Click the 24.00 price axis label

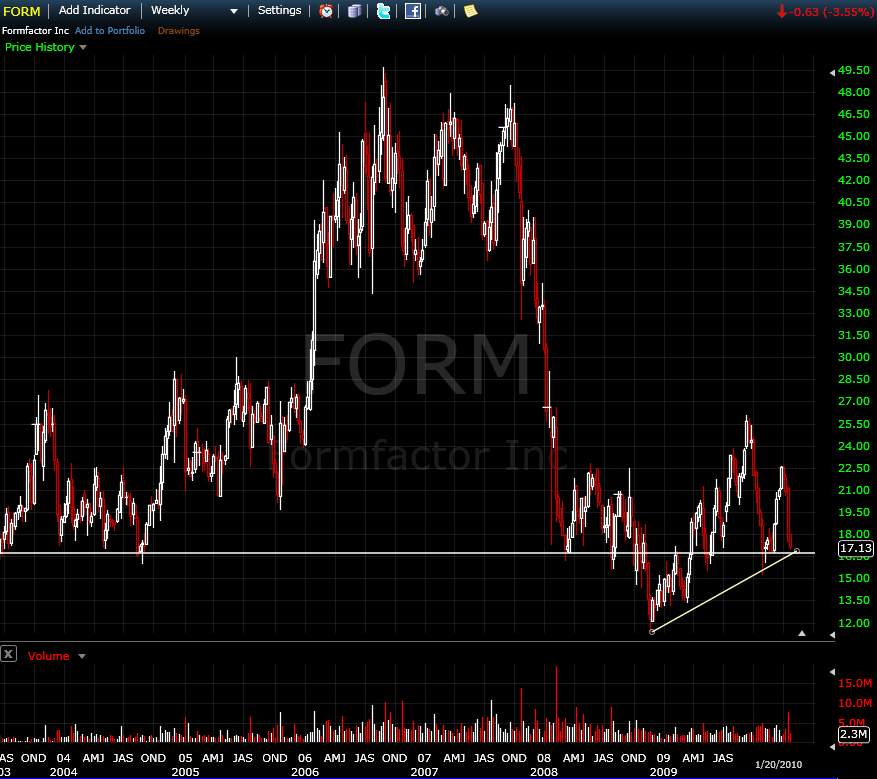pyautogui.click(x=854, y=446)
